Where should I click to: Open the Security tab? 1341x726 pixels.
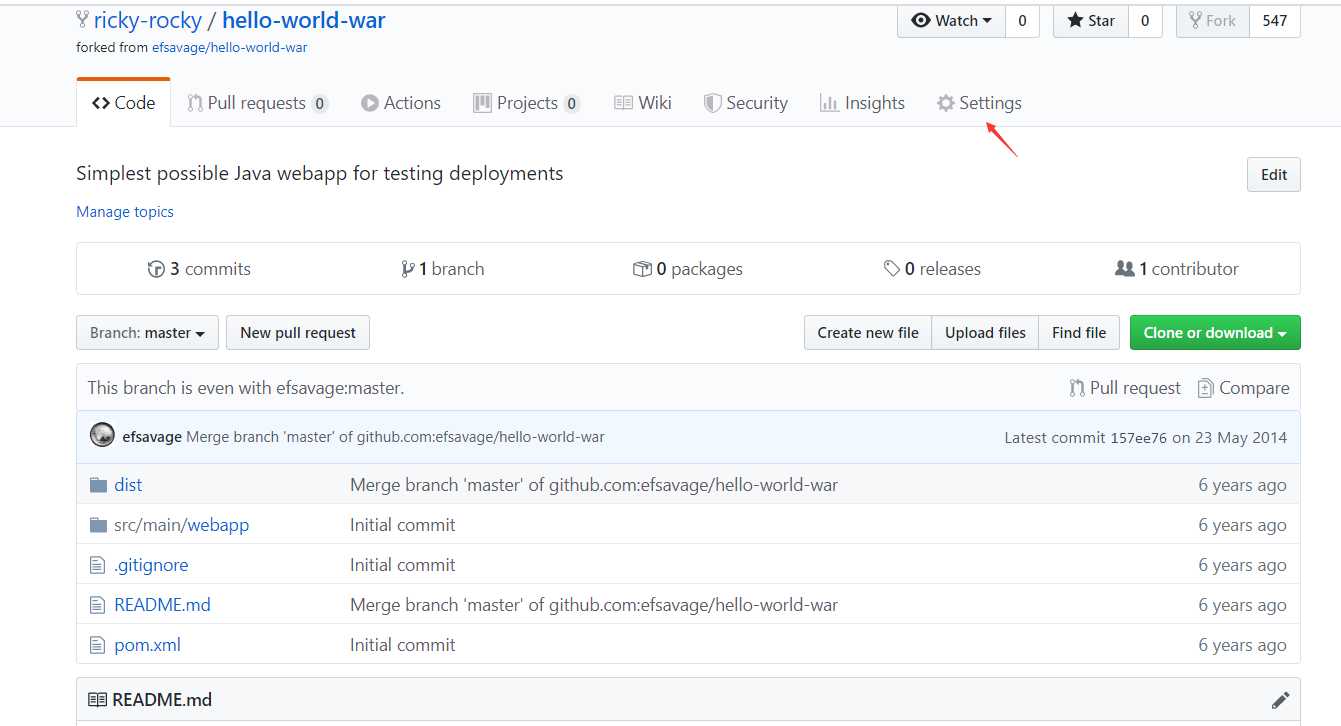coord(746,103)
